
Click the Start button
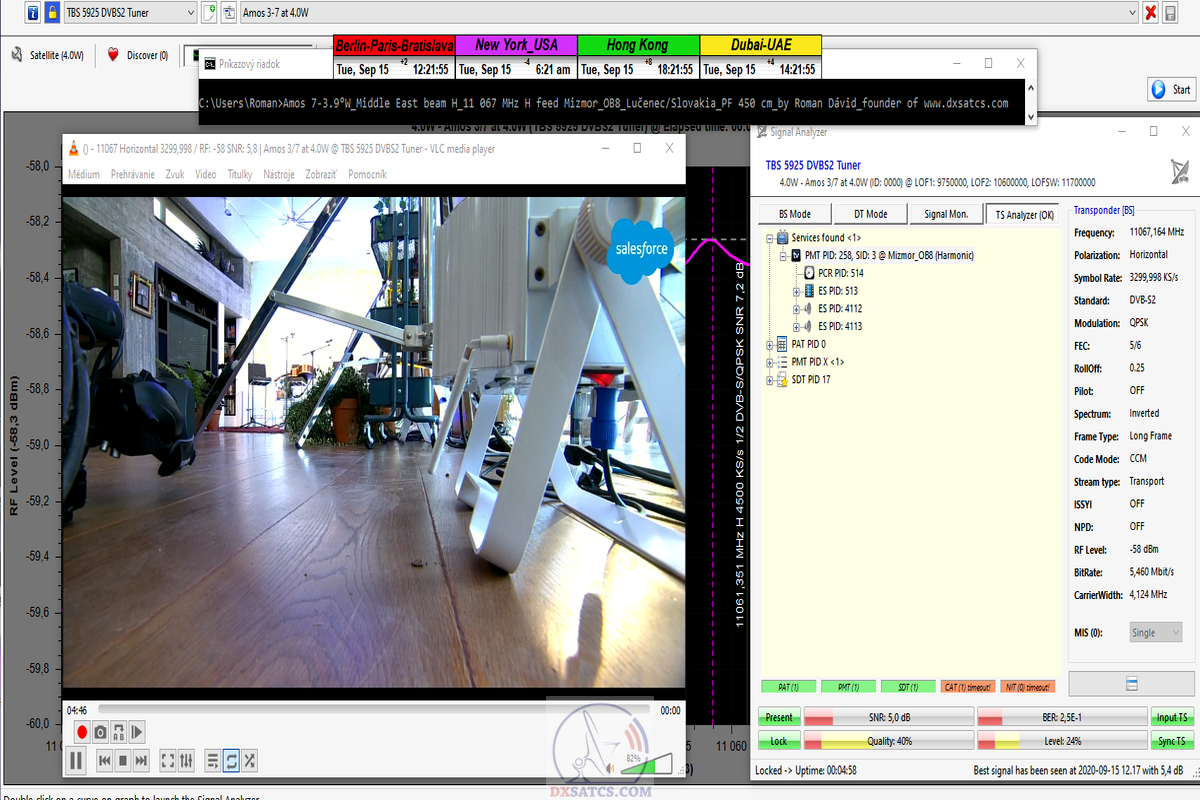[1171, 89]
